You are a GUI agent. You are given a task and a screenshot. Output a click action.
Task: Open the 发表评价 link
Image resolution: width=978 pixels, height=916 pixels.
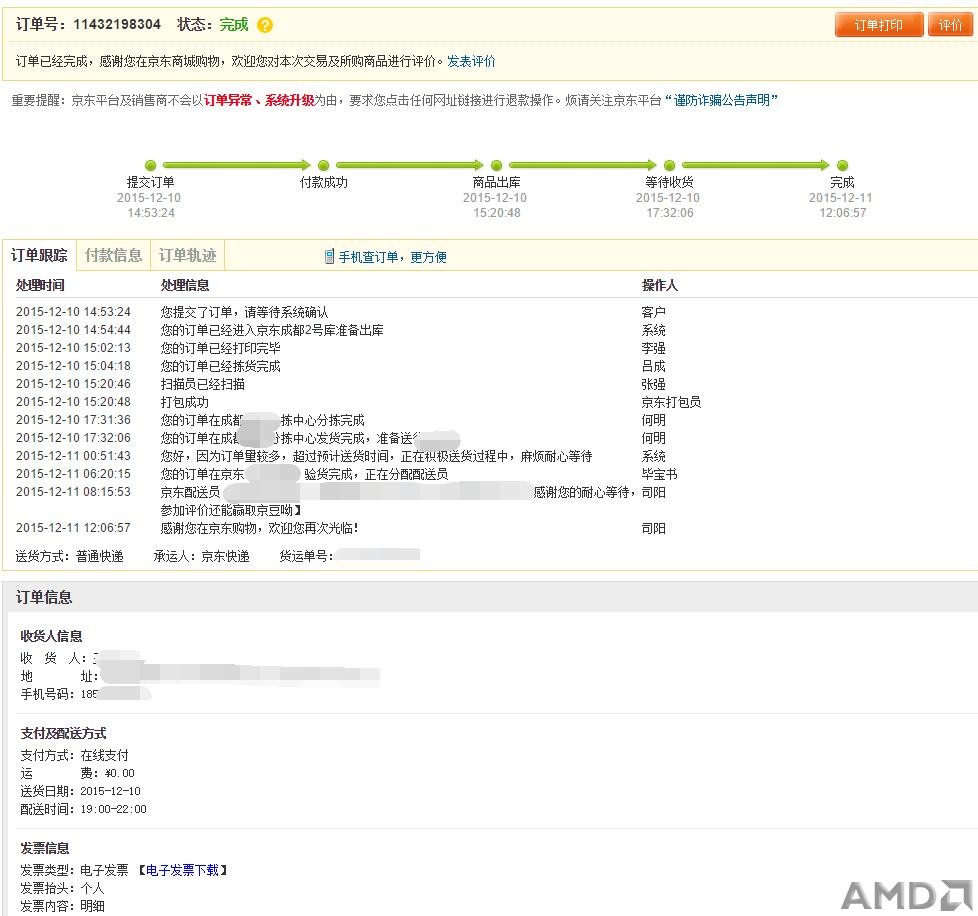point(471,61)
